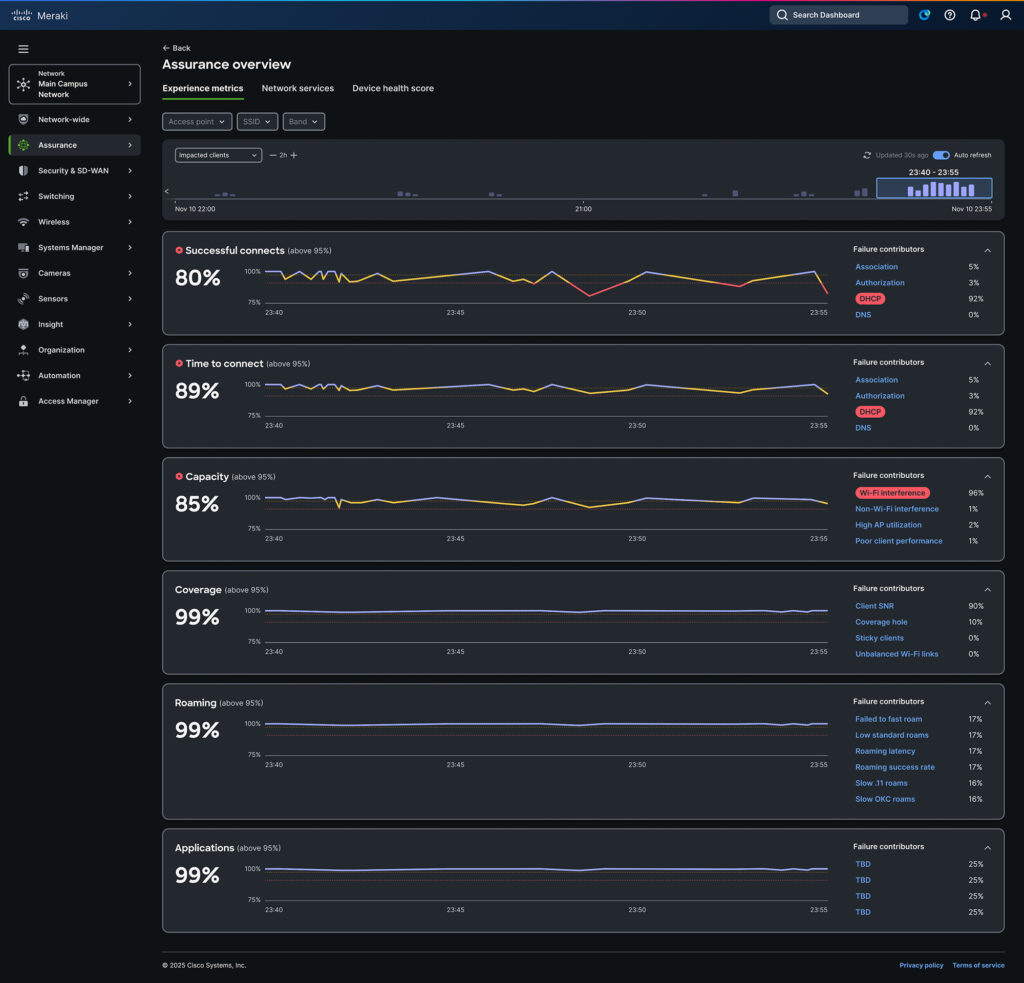Click the Switching sidebar icon

coord(23,196)
